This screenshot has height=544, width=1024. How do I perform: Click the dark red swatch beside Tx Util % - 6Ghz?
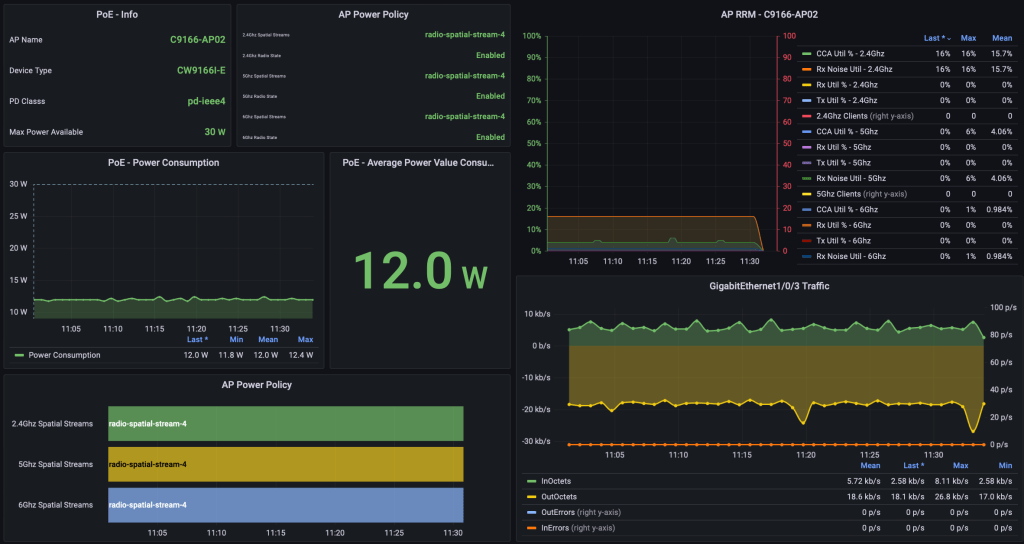[806, 241]
